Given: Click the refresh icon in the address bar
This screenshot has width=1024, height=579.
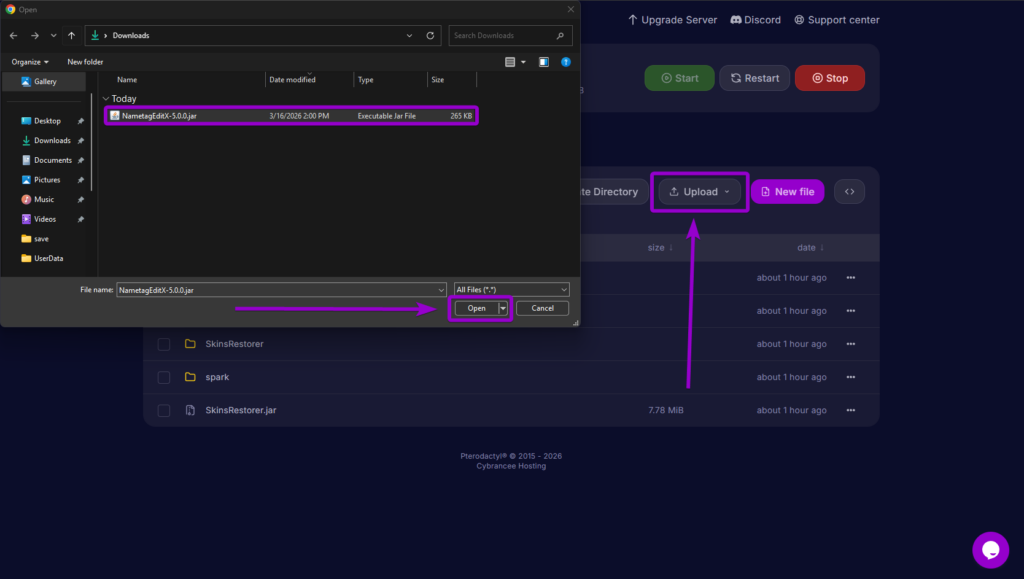Looking at the screenshot, I should point(429,35).
